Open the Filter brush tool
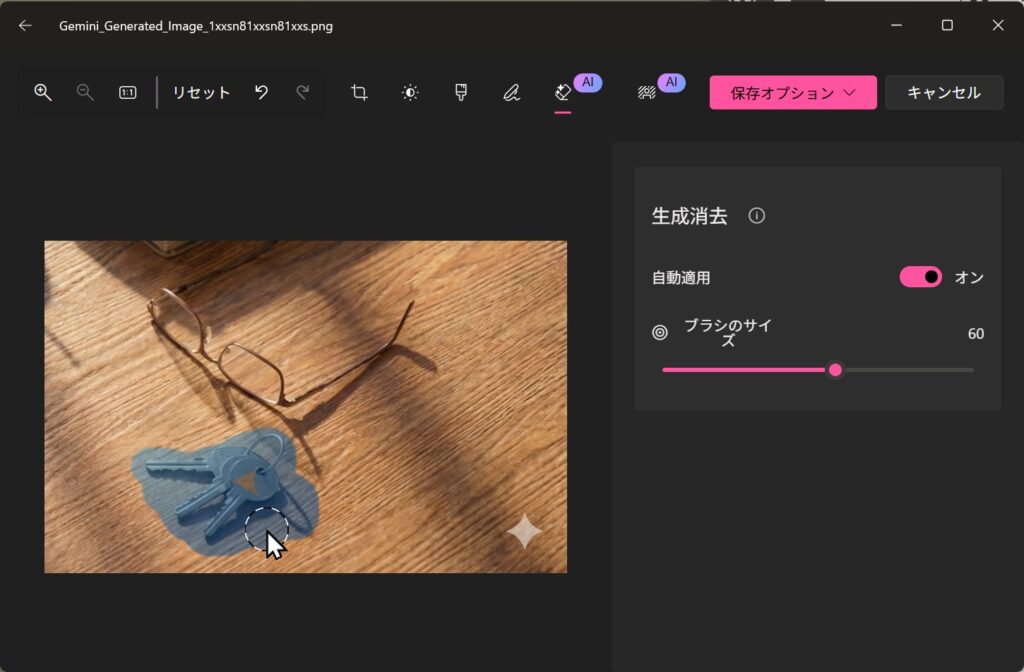 461,92
